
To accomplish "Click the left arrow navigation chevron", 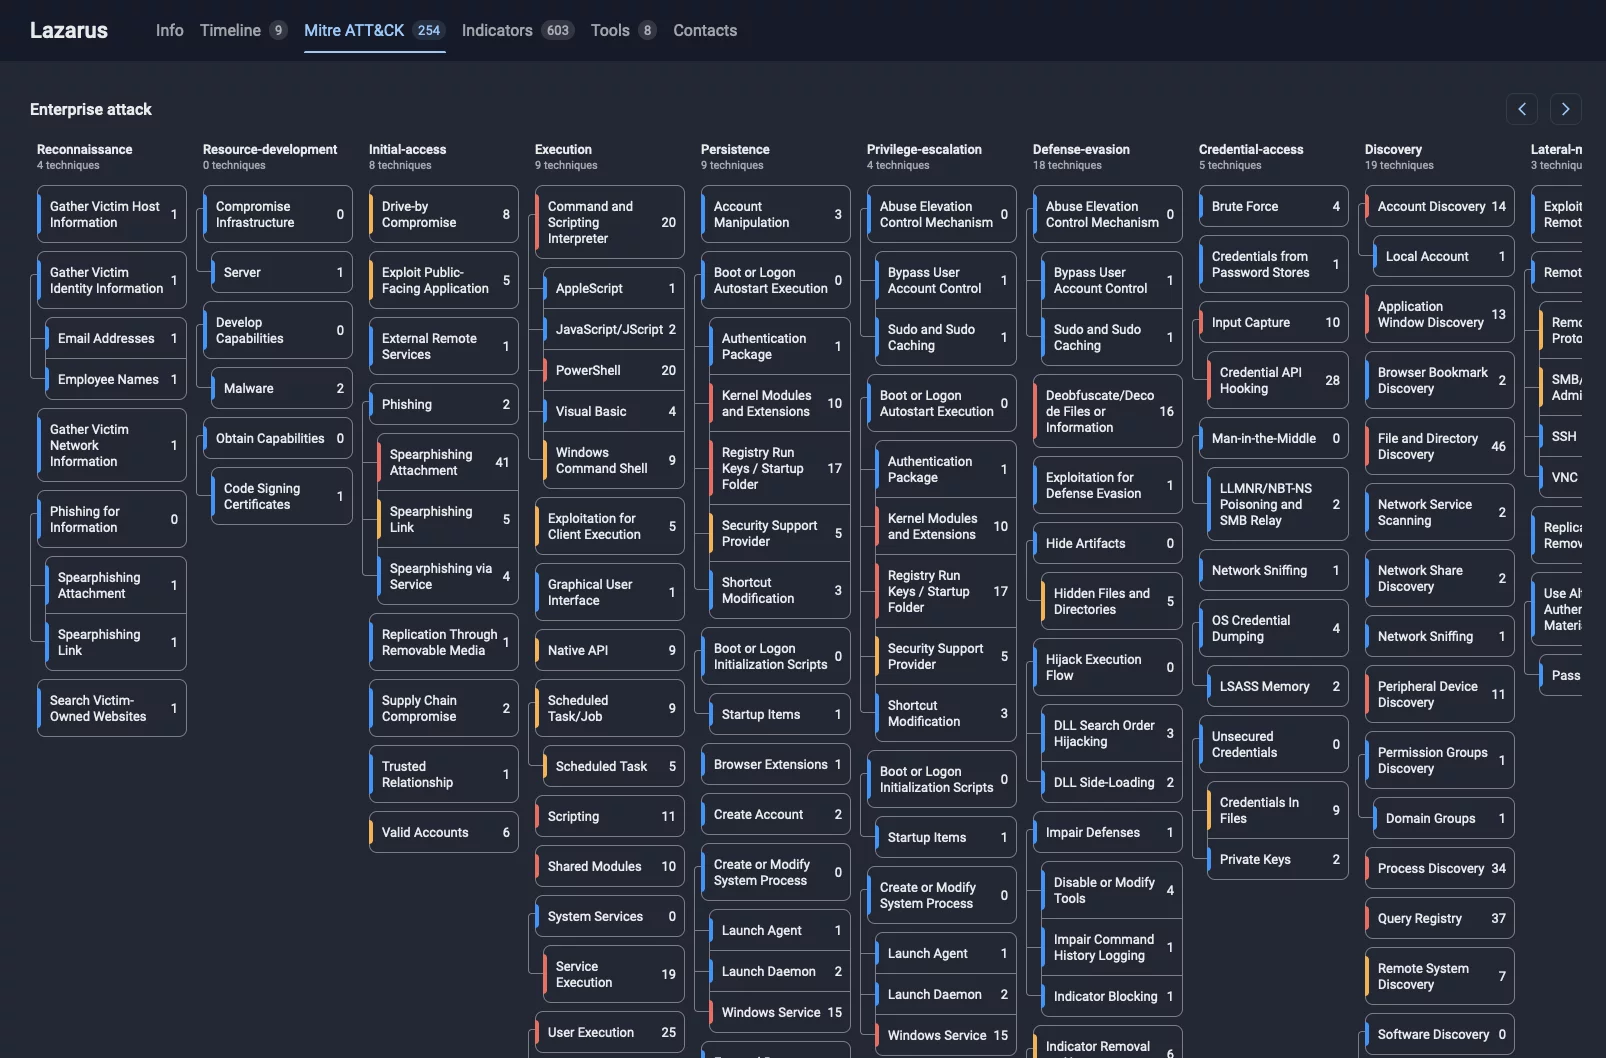I will click(x=1522, y=109).
